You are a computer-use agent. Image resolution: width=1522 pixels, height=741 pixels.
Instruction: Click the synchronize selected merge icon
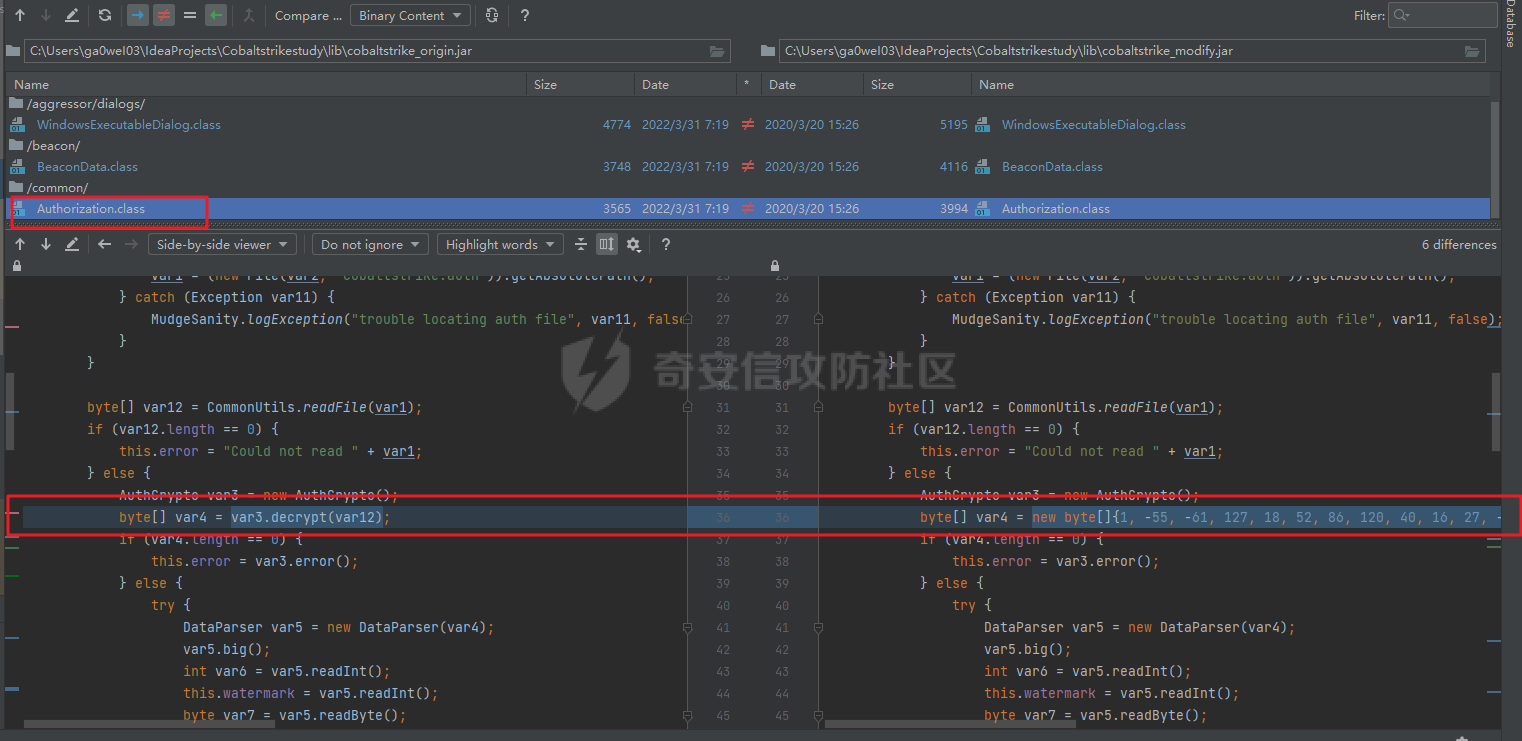pyautogui.click(x=249, y=15)
